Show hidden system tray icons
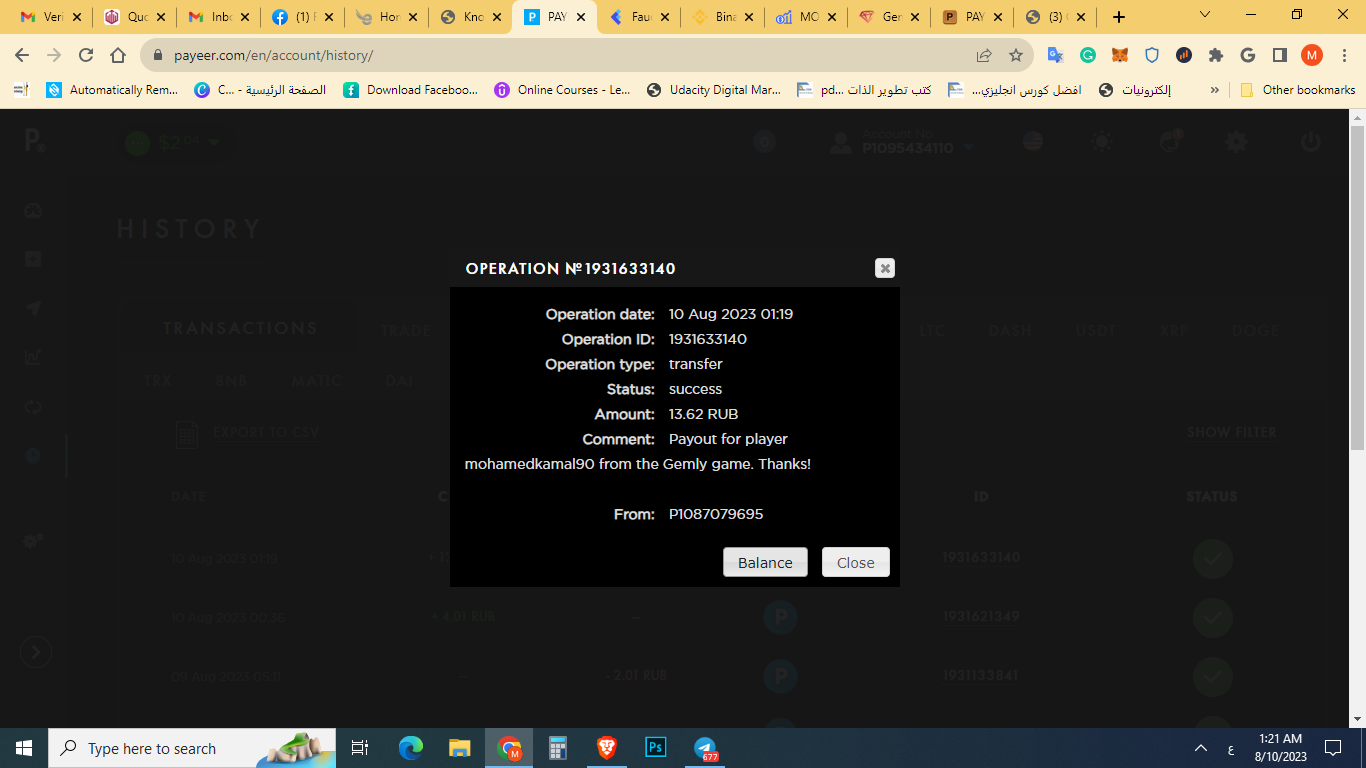 (x=1201, y=748)
